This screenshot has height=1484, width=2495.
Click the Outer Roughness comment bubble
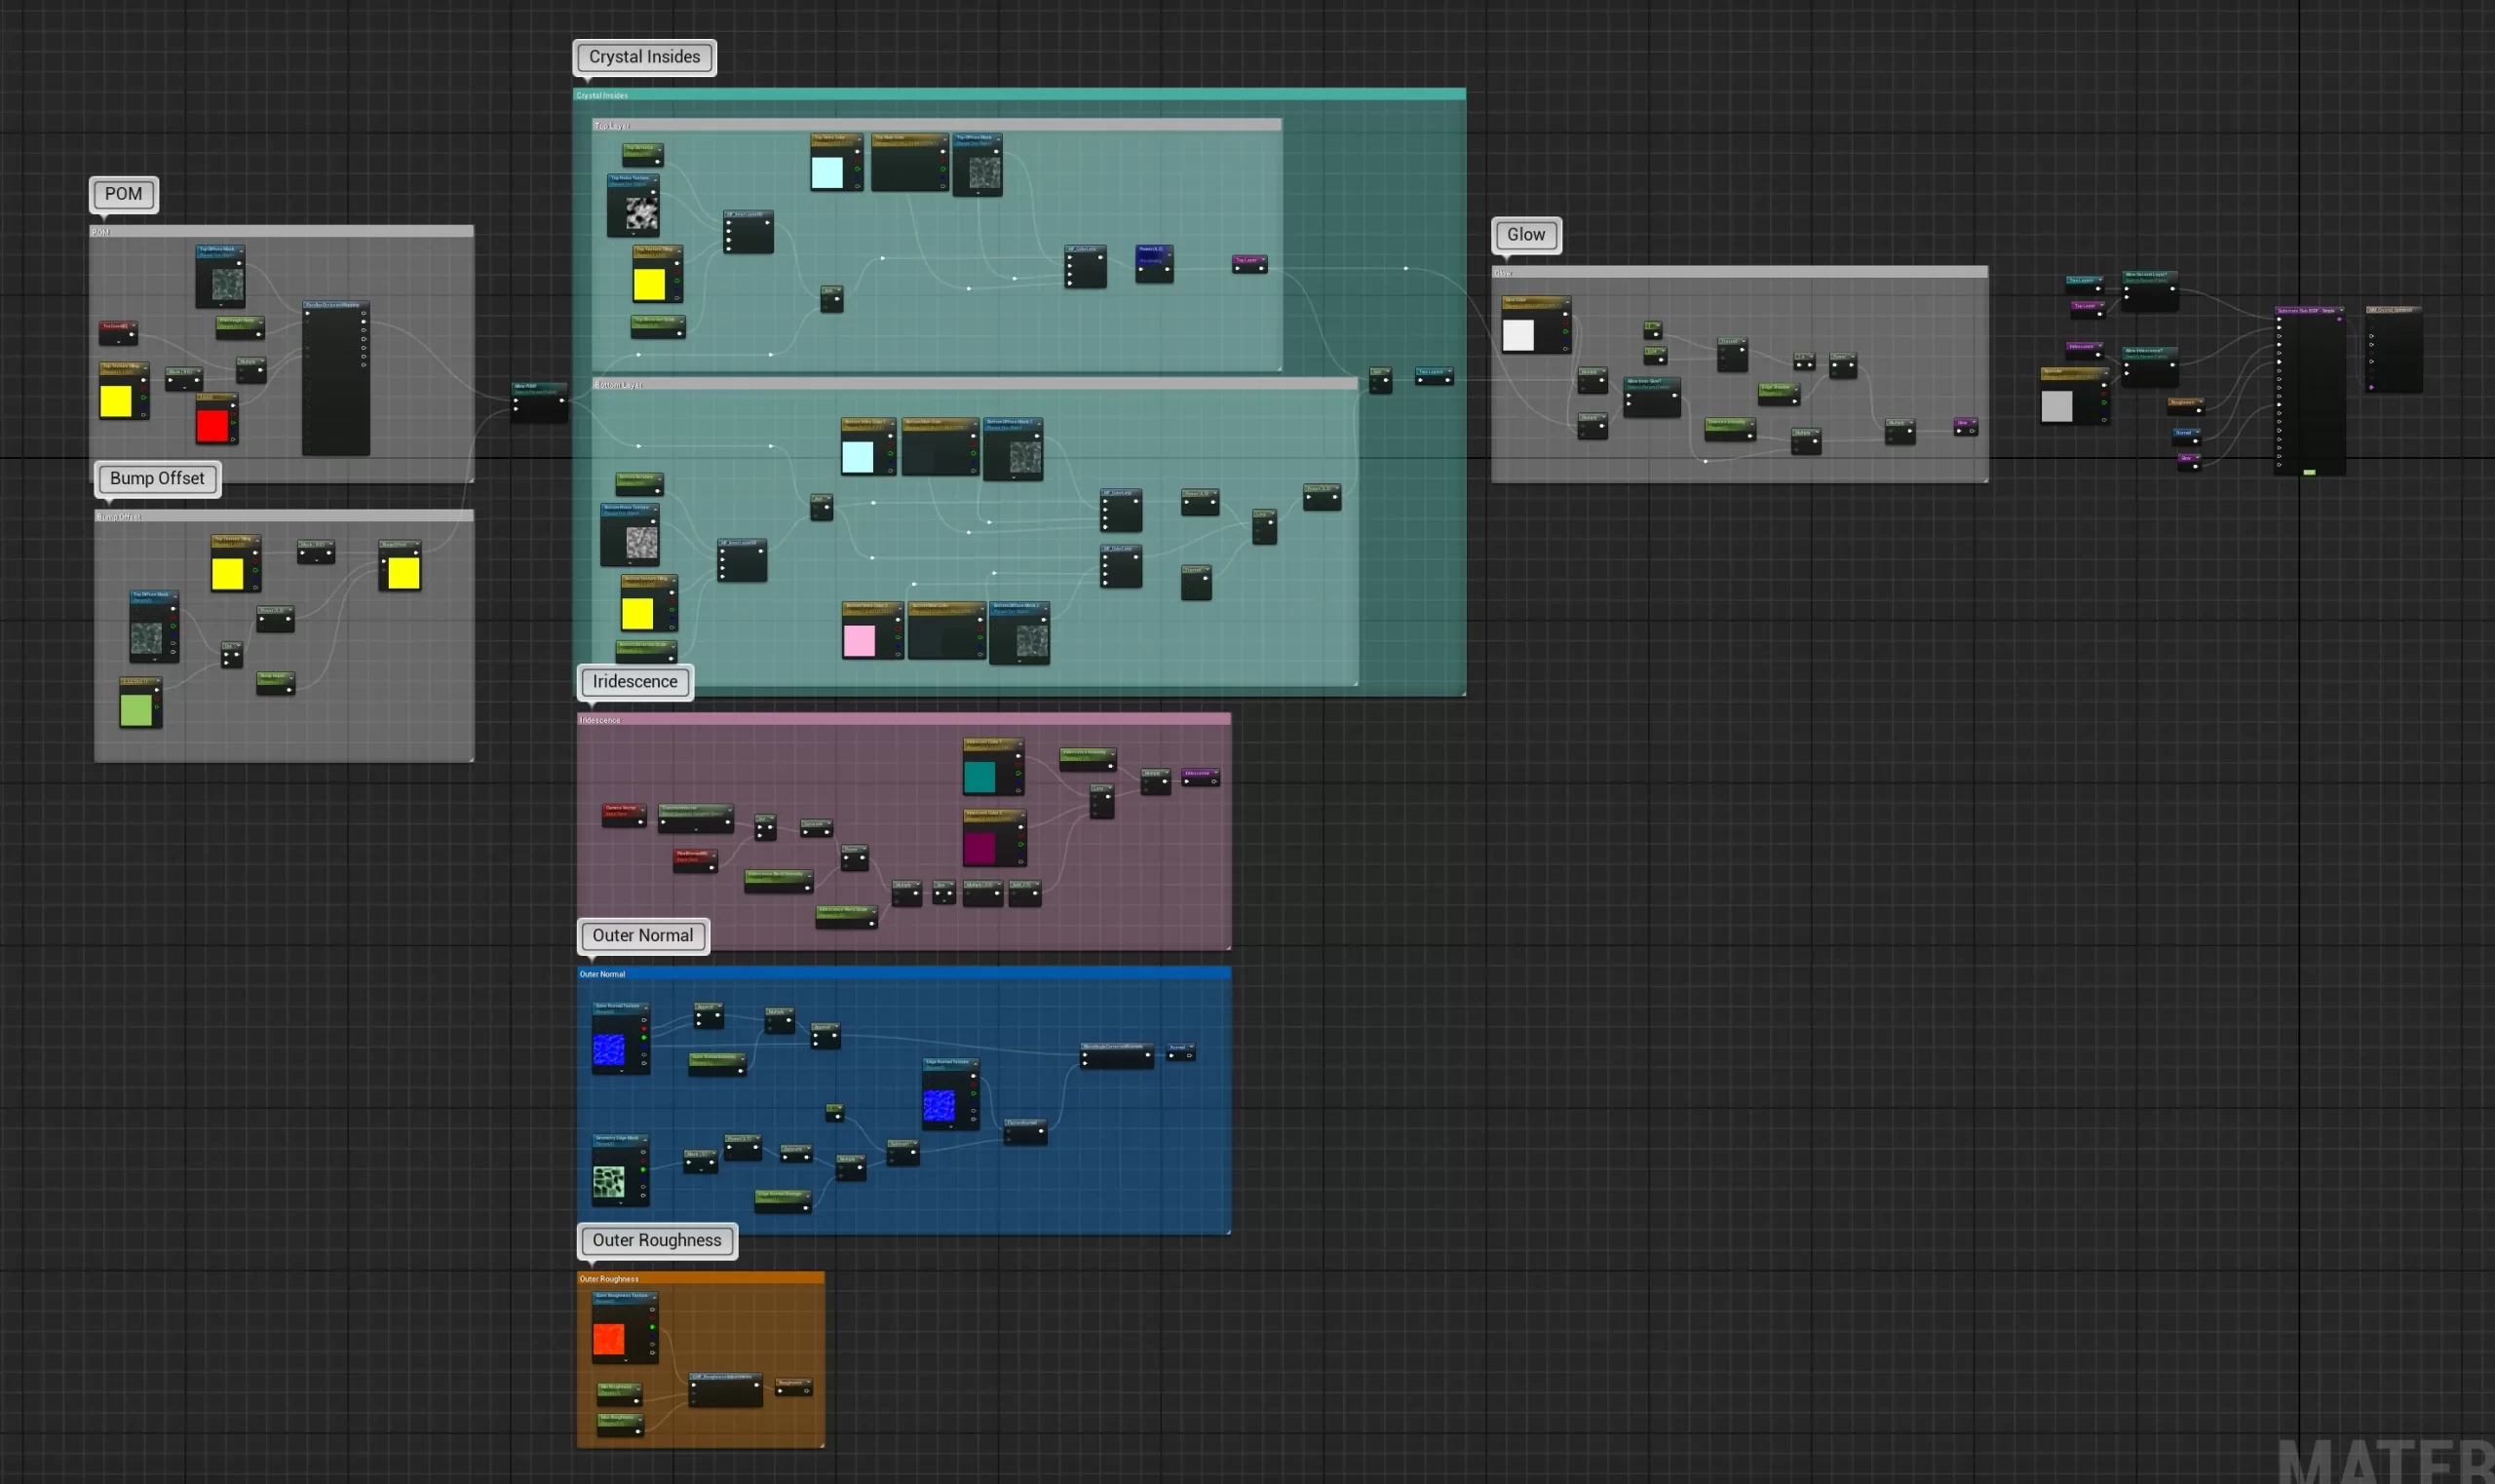[657, 1241]
